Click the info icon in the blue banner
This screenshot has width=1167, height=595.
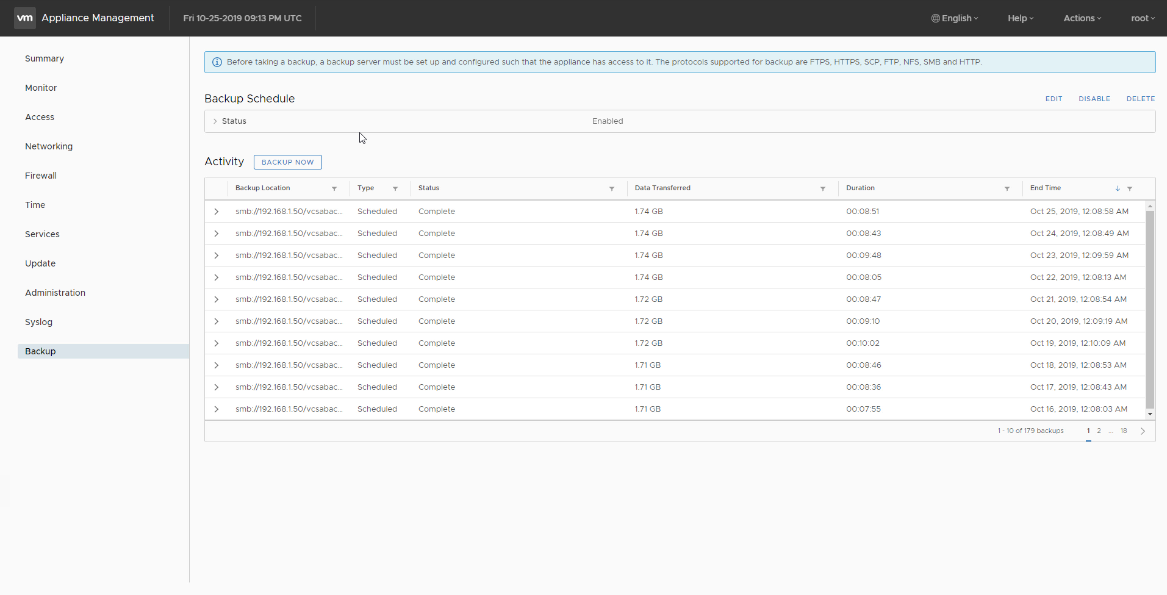coord(217,62)
